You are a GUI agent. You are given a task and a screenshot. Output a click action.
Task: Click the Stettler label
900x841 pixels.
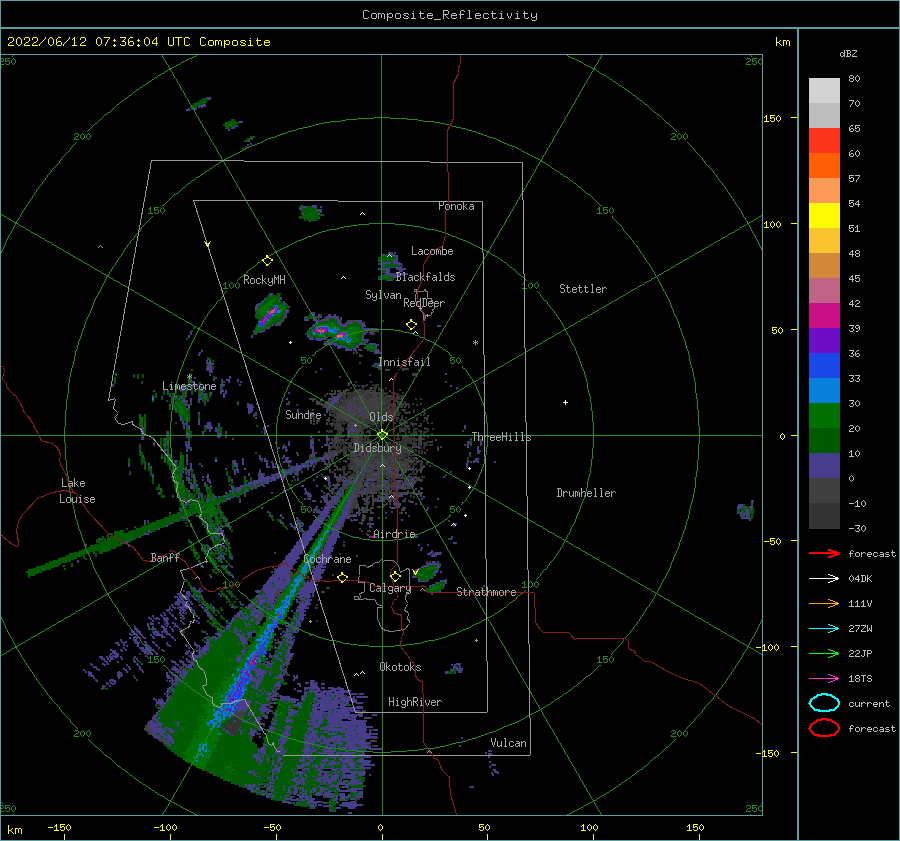[x=583, y=289]
